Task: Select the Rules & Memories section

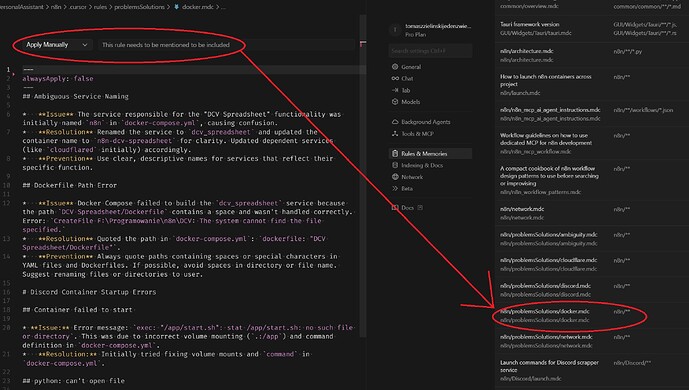Action: [431, 153]
